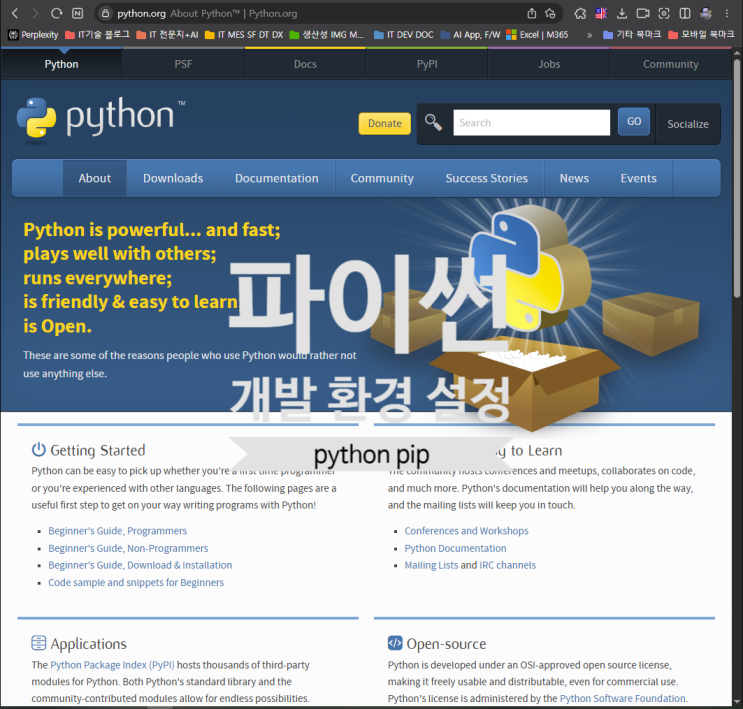743x709 pixels.
Task: Click the flag translate extension icon
Action: coord(601,13)
